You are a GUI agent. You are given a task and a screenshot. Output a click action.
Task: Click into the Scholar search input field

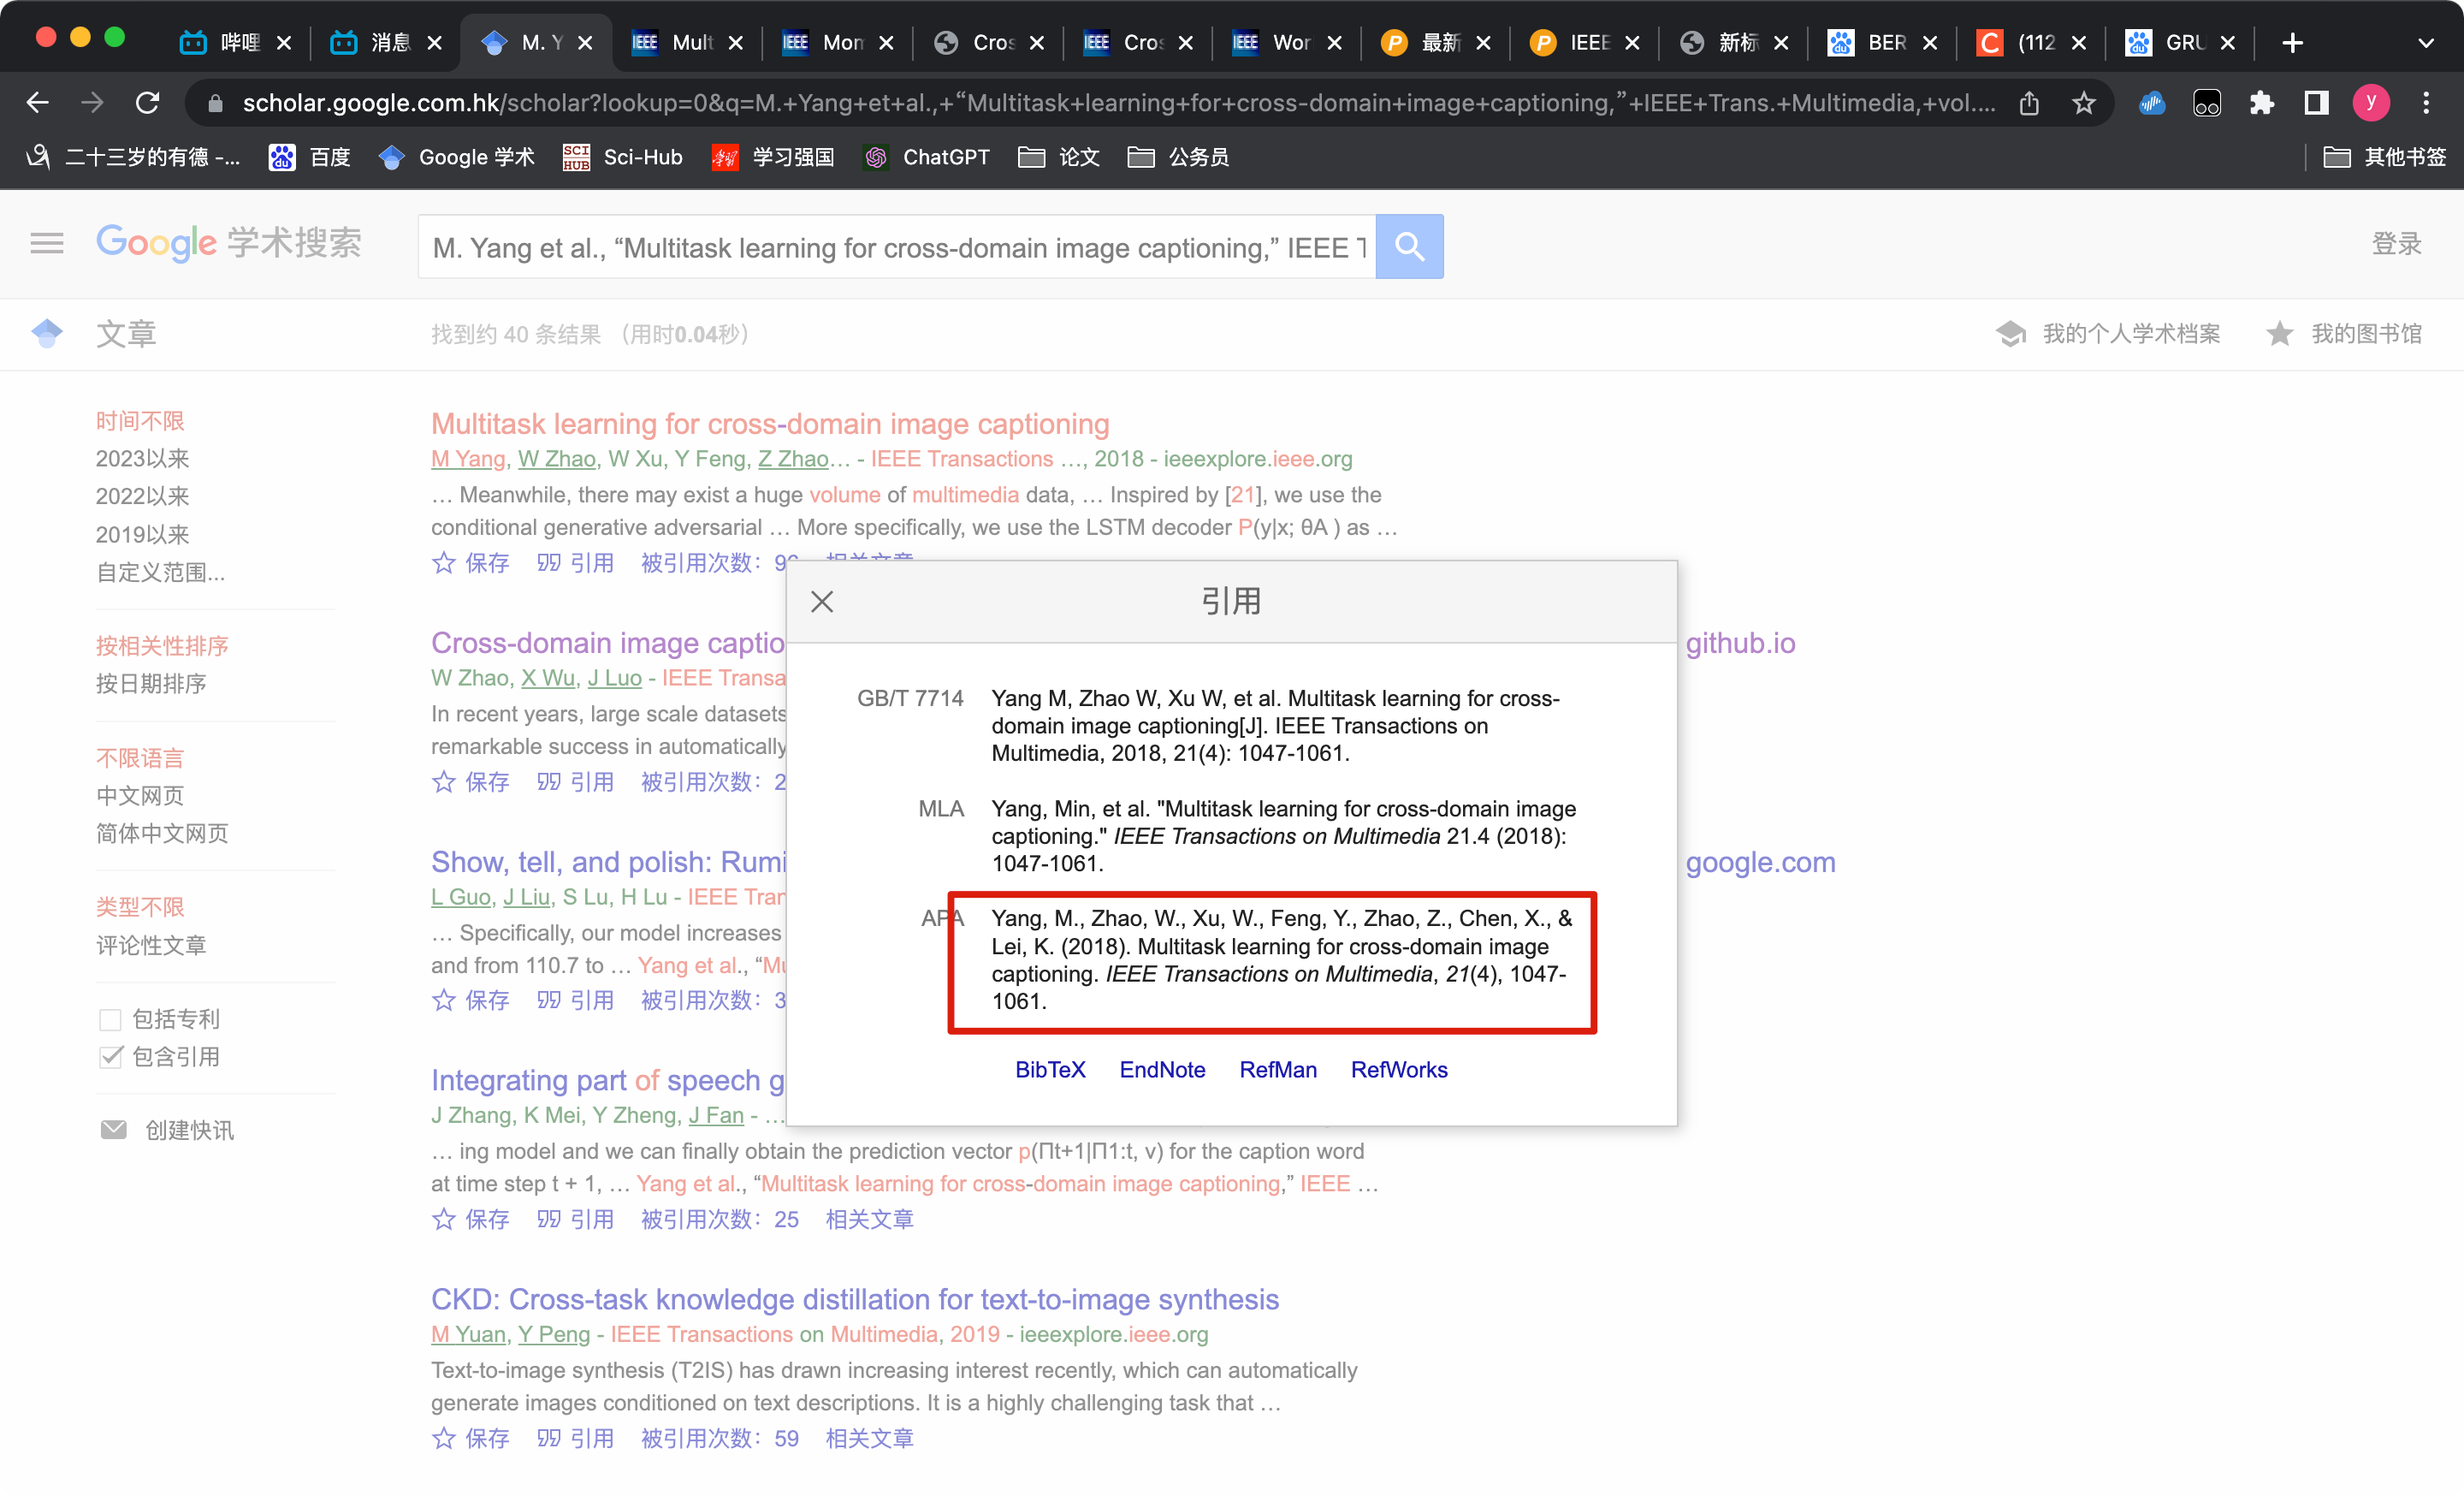897,247
